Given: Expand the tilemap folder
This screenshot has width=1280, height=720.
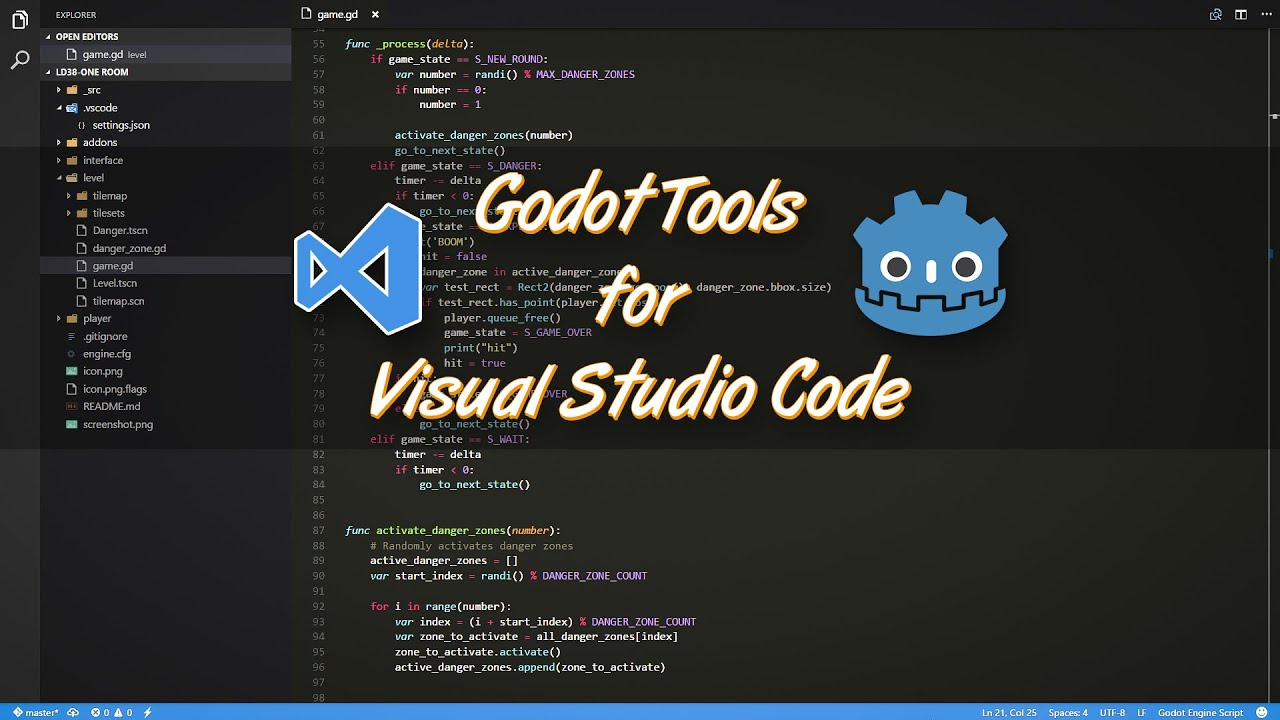Looking at the screenshot, I should [165, 195].
